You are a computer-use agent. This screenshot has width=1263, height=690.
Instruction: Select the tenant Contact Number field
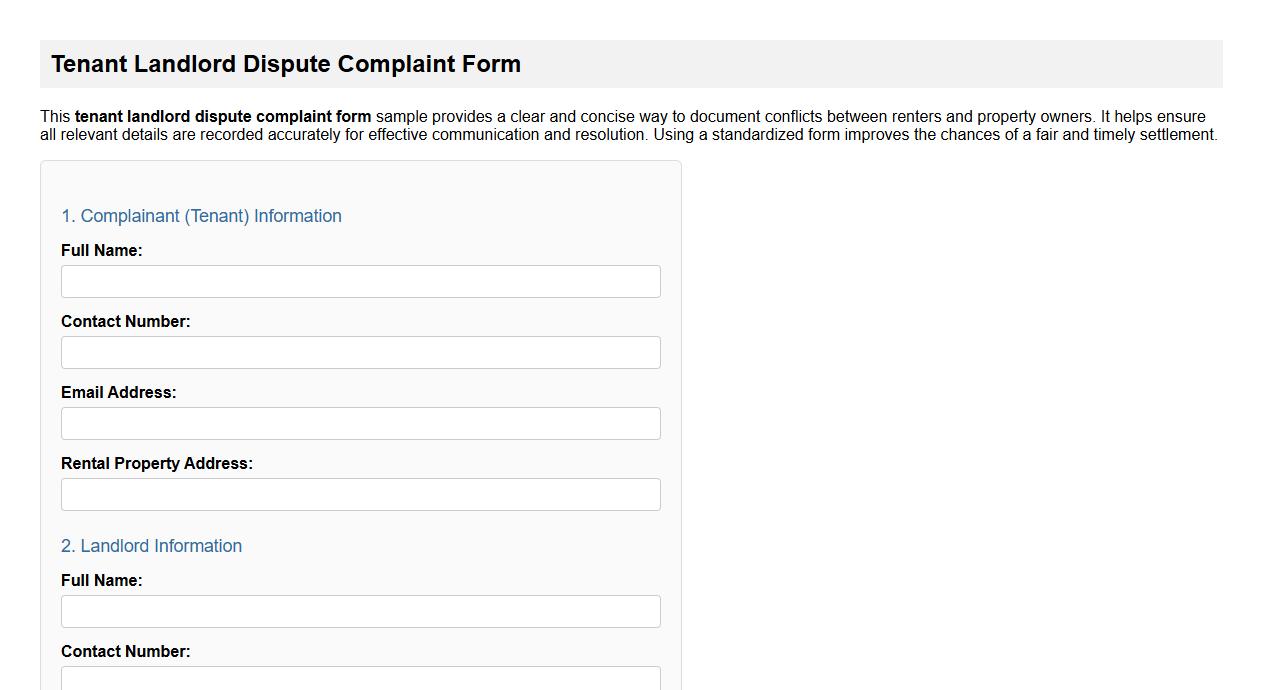[360, 352]
